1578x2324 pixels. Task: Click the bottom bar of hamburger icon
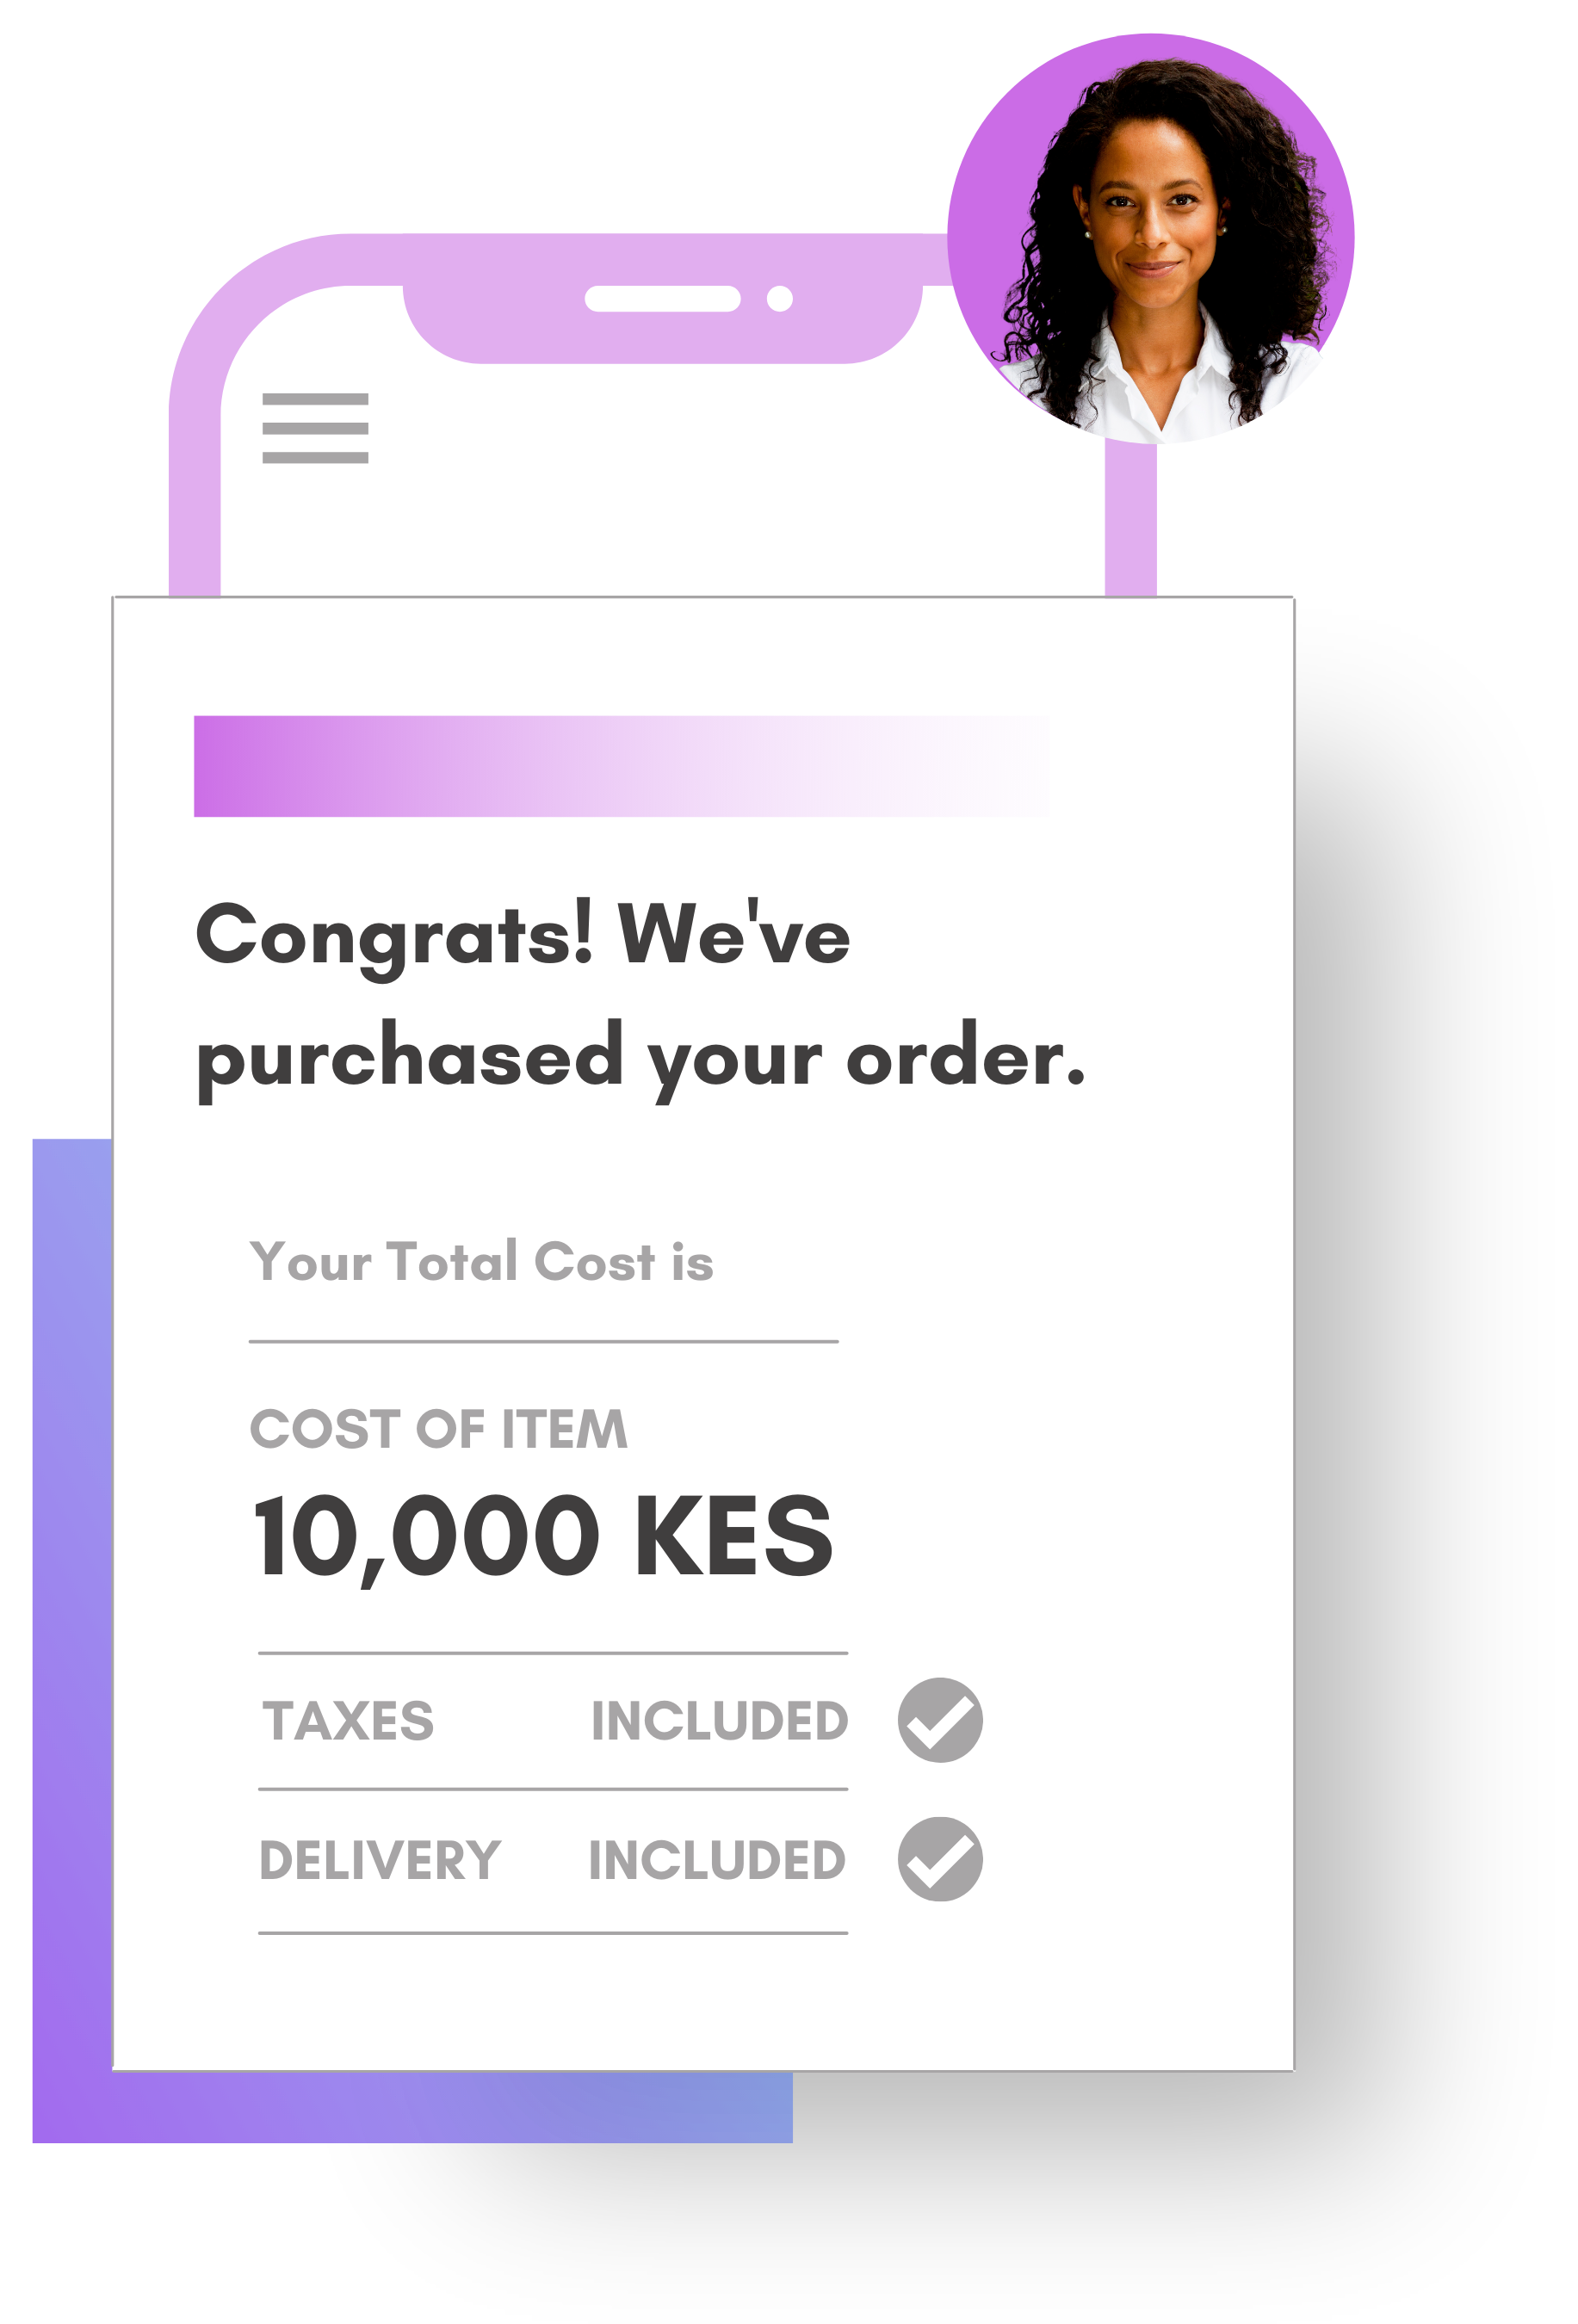click(315, 458)
